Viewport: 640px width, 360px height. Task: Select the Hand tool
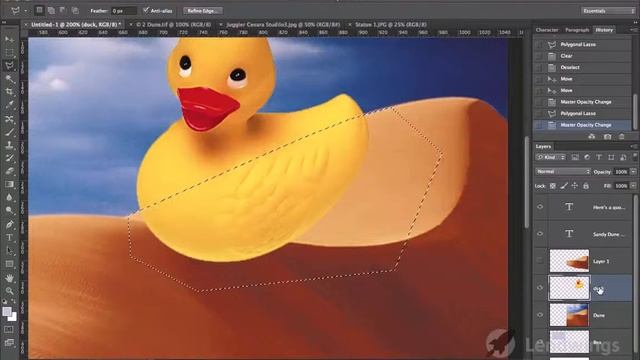tap(9, 278)
